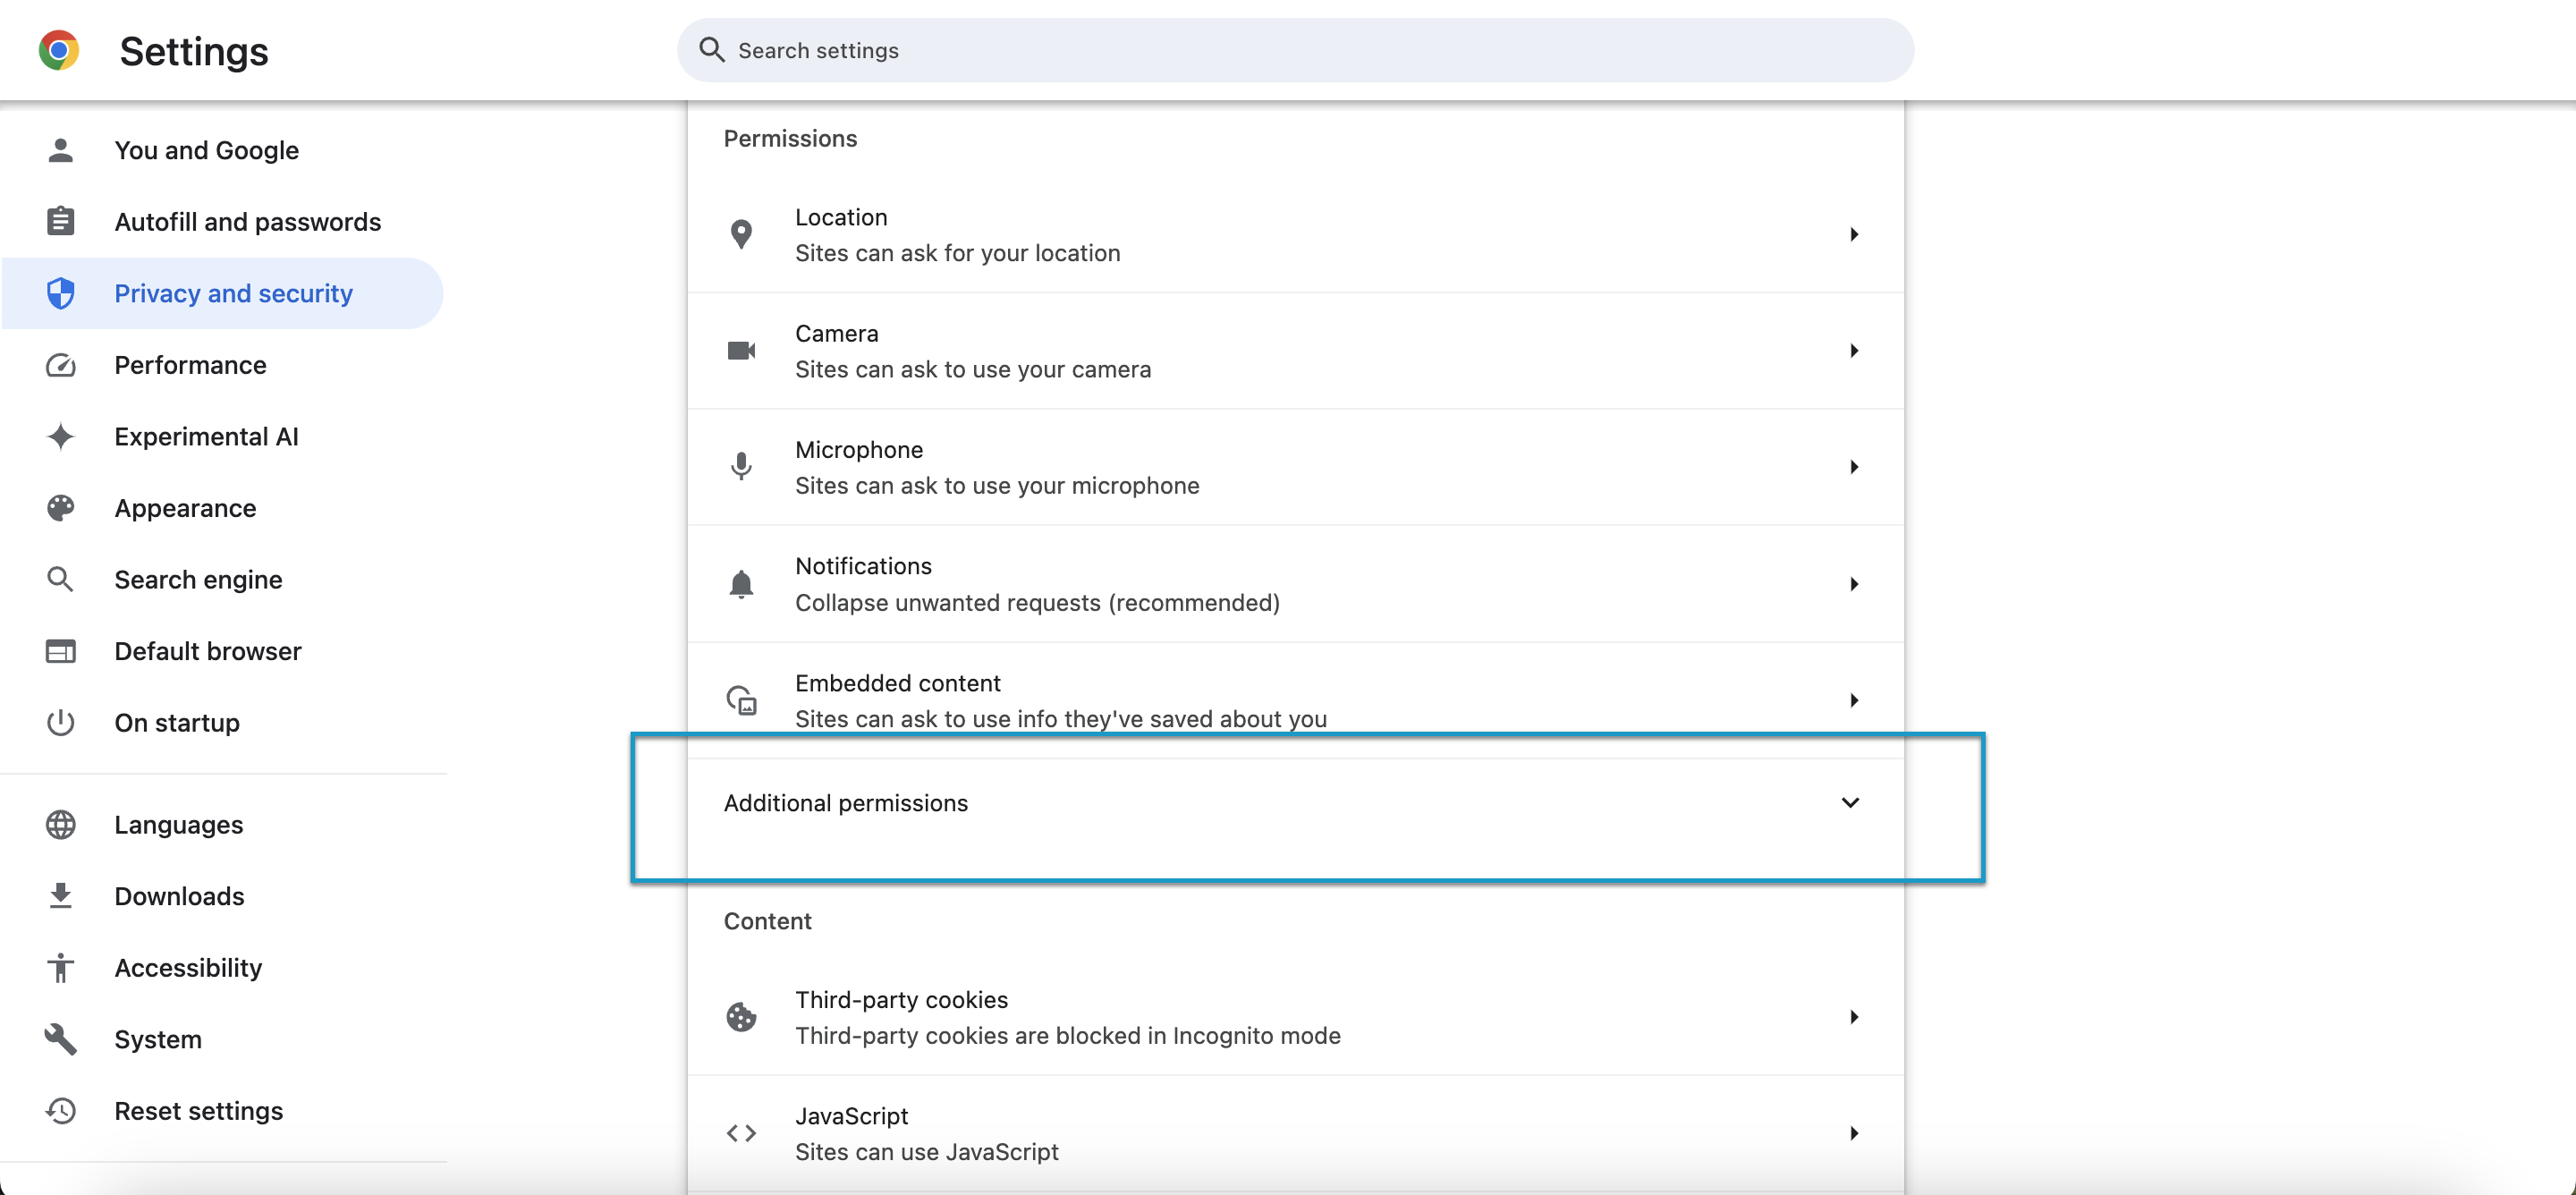The width and height of the screenshot is (2576, 1195).
Task: Go to Autofill and passwords
Action: pos(247,221)
